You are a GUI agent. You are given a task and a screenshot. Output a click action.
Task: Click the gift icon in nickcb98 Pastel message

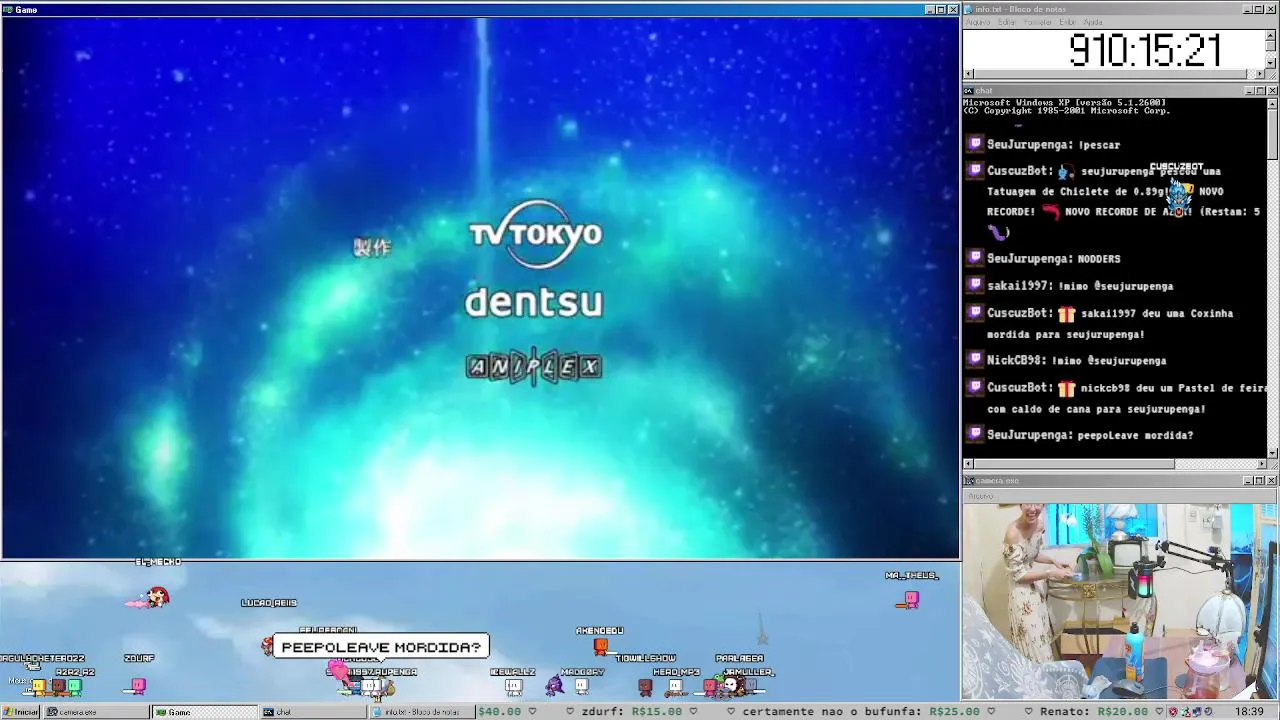1066,388
